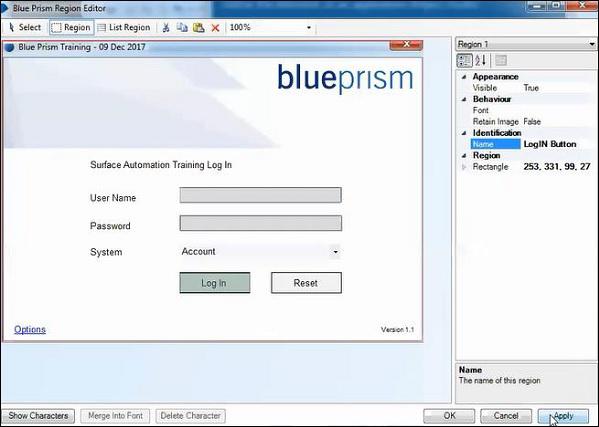Screen dimensions: 599x427
Task: Collapse the Behaviour category
Action: coord(464,99)
